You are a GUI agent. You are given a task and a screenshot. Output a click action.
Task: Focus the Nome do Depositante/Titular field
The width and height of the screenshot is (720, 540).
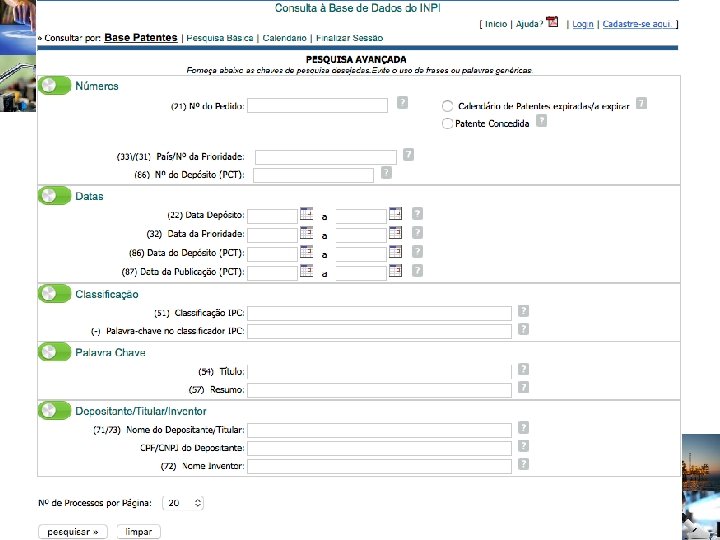[x=379, y=430]
